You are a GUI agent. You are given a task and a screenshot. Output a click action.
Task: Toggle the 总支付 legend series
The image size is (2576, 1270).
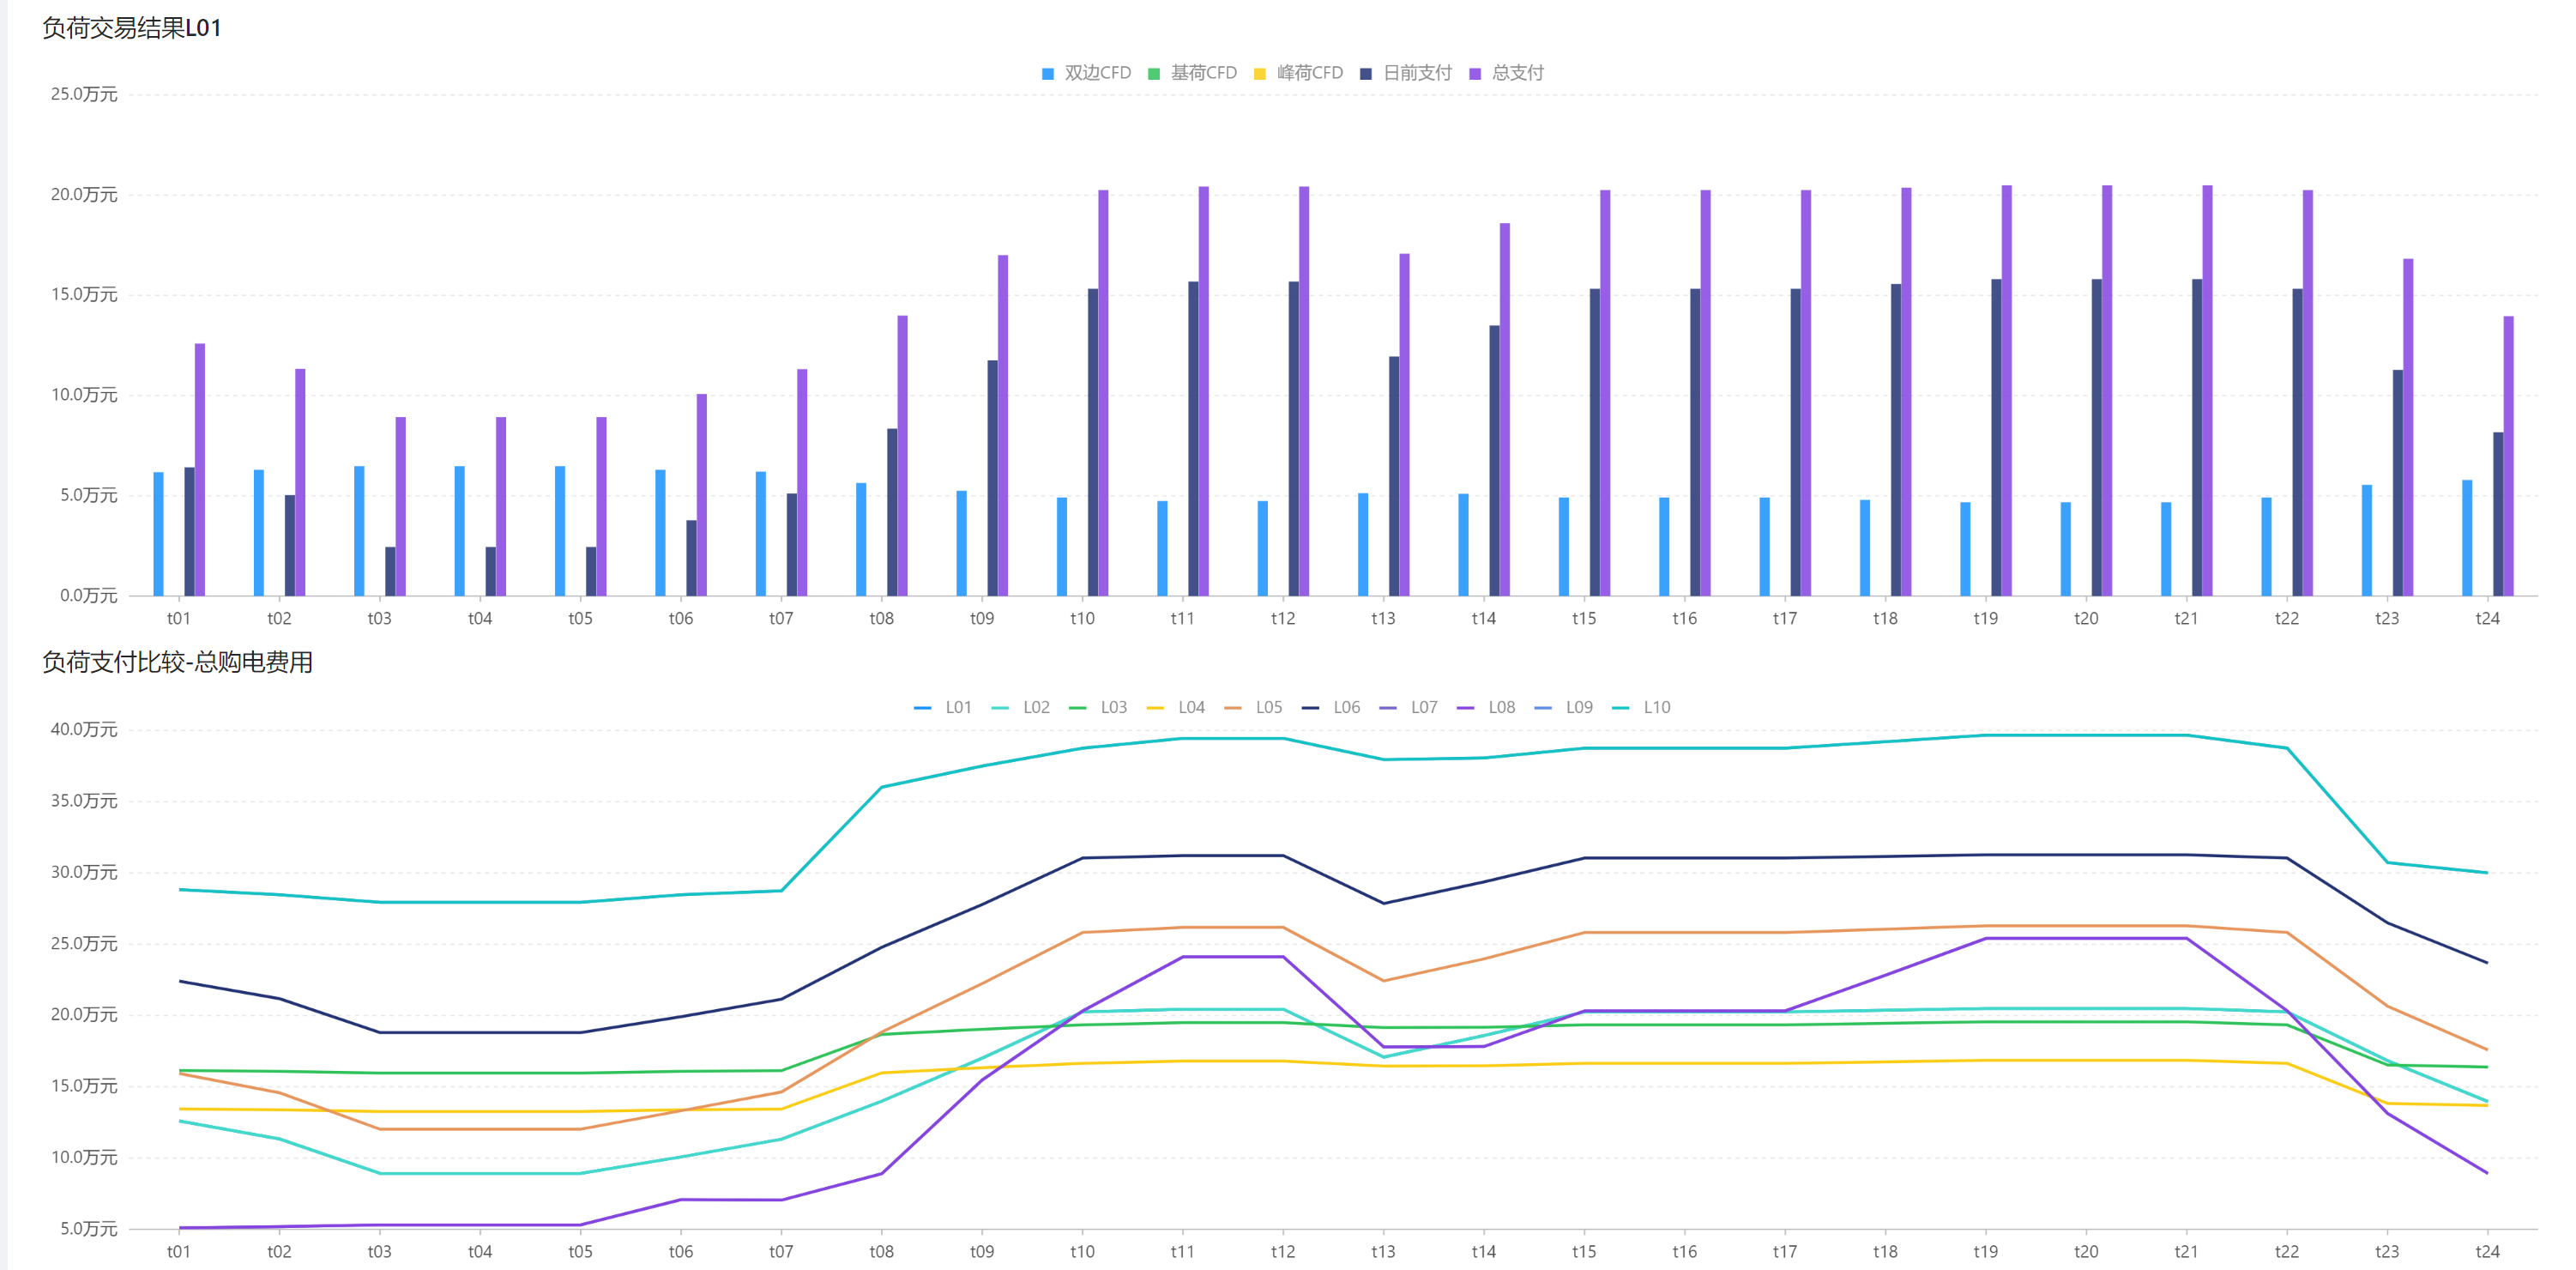(x=1506, y=73)
